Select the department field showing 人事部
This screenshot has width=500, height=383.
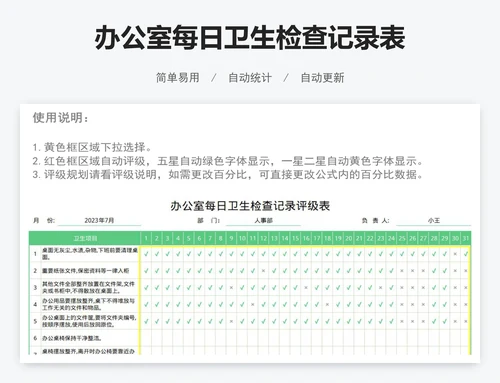[263, 221]
